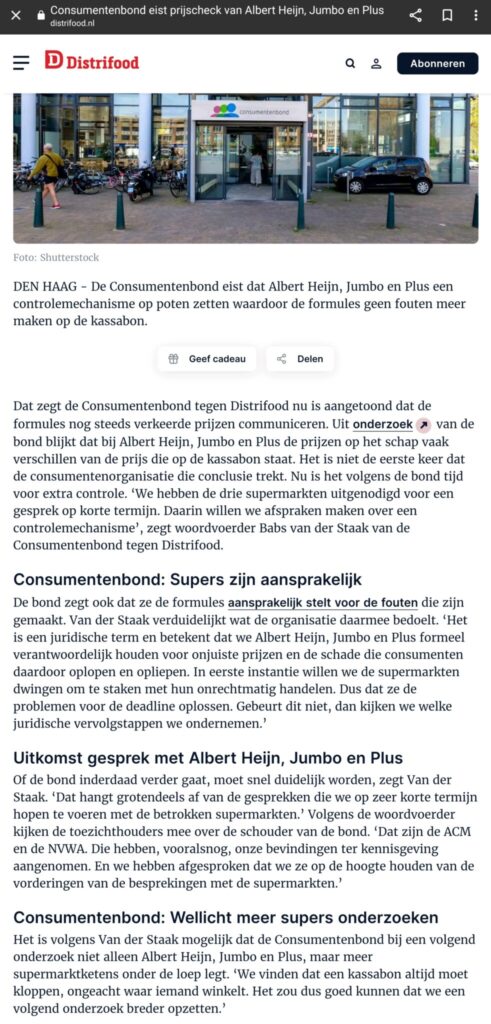Tap the distrifood.nl URL text
Screen dimensions: 491x1024
(x=72, y=24)
